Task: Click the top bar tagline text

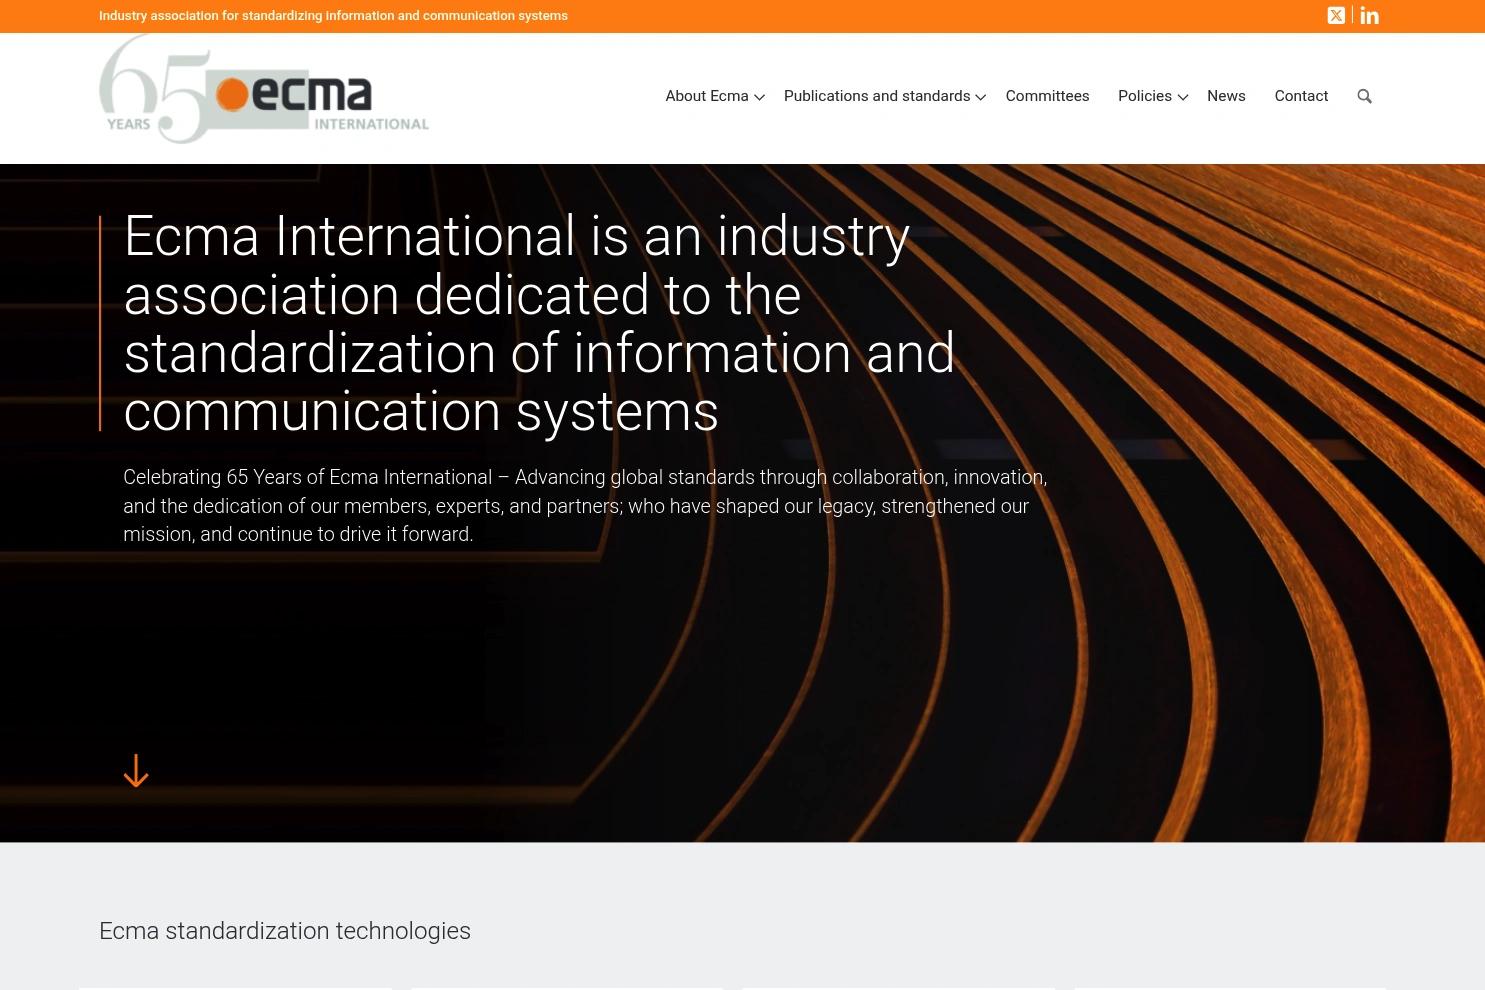Action: click(333, 16)
